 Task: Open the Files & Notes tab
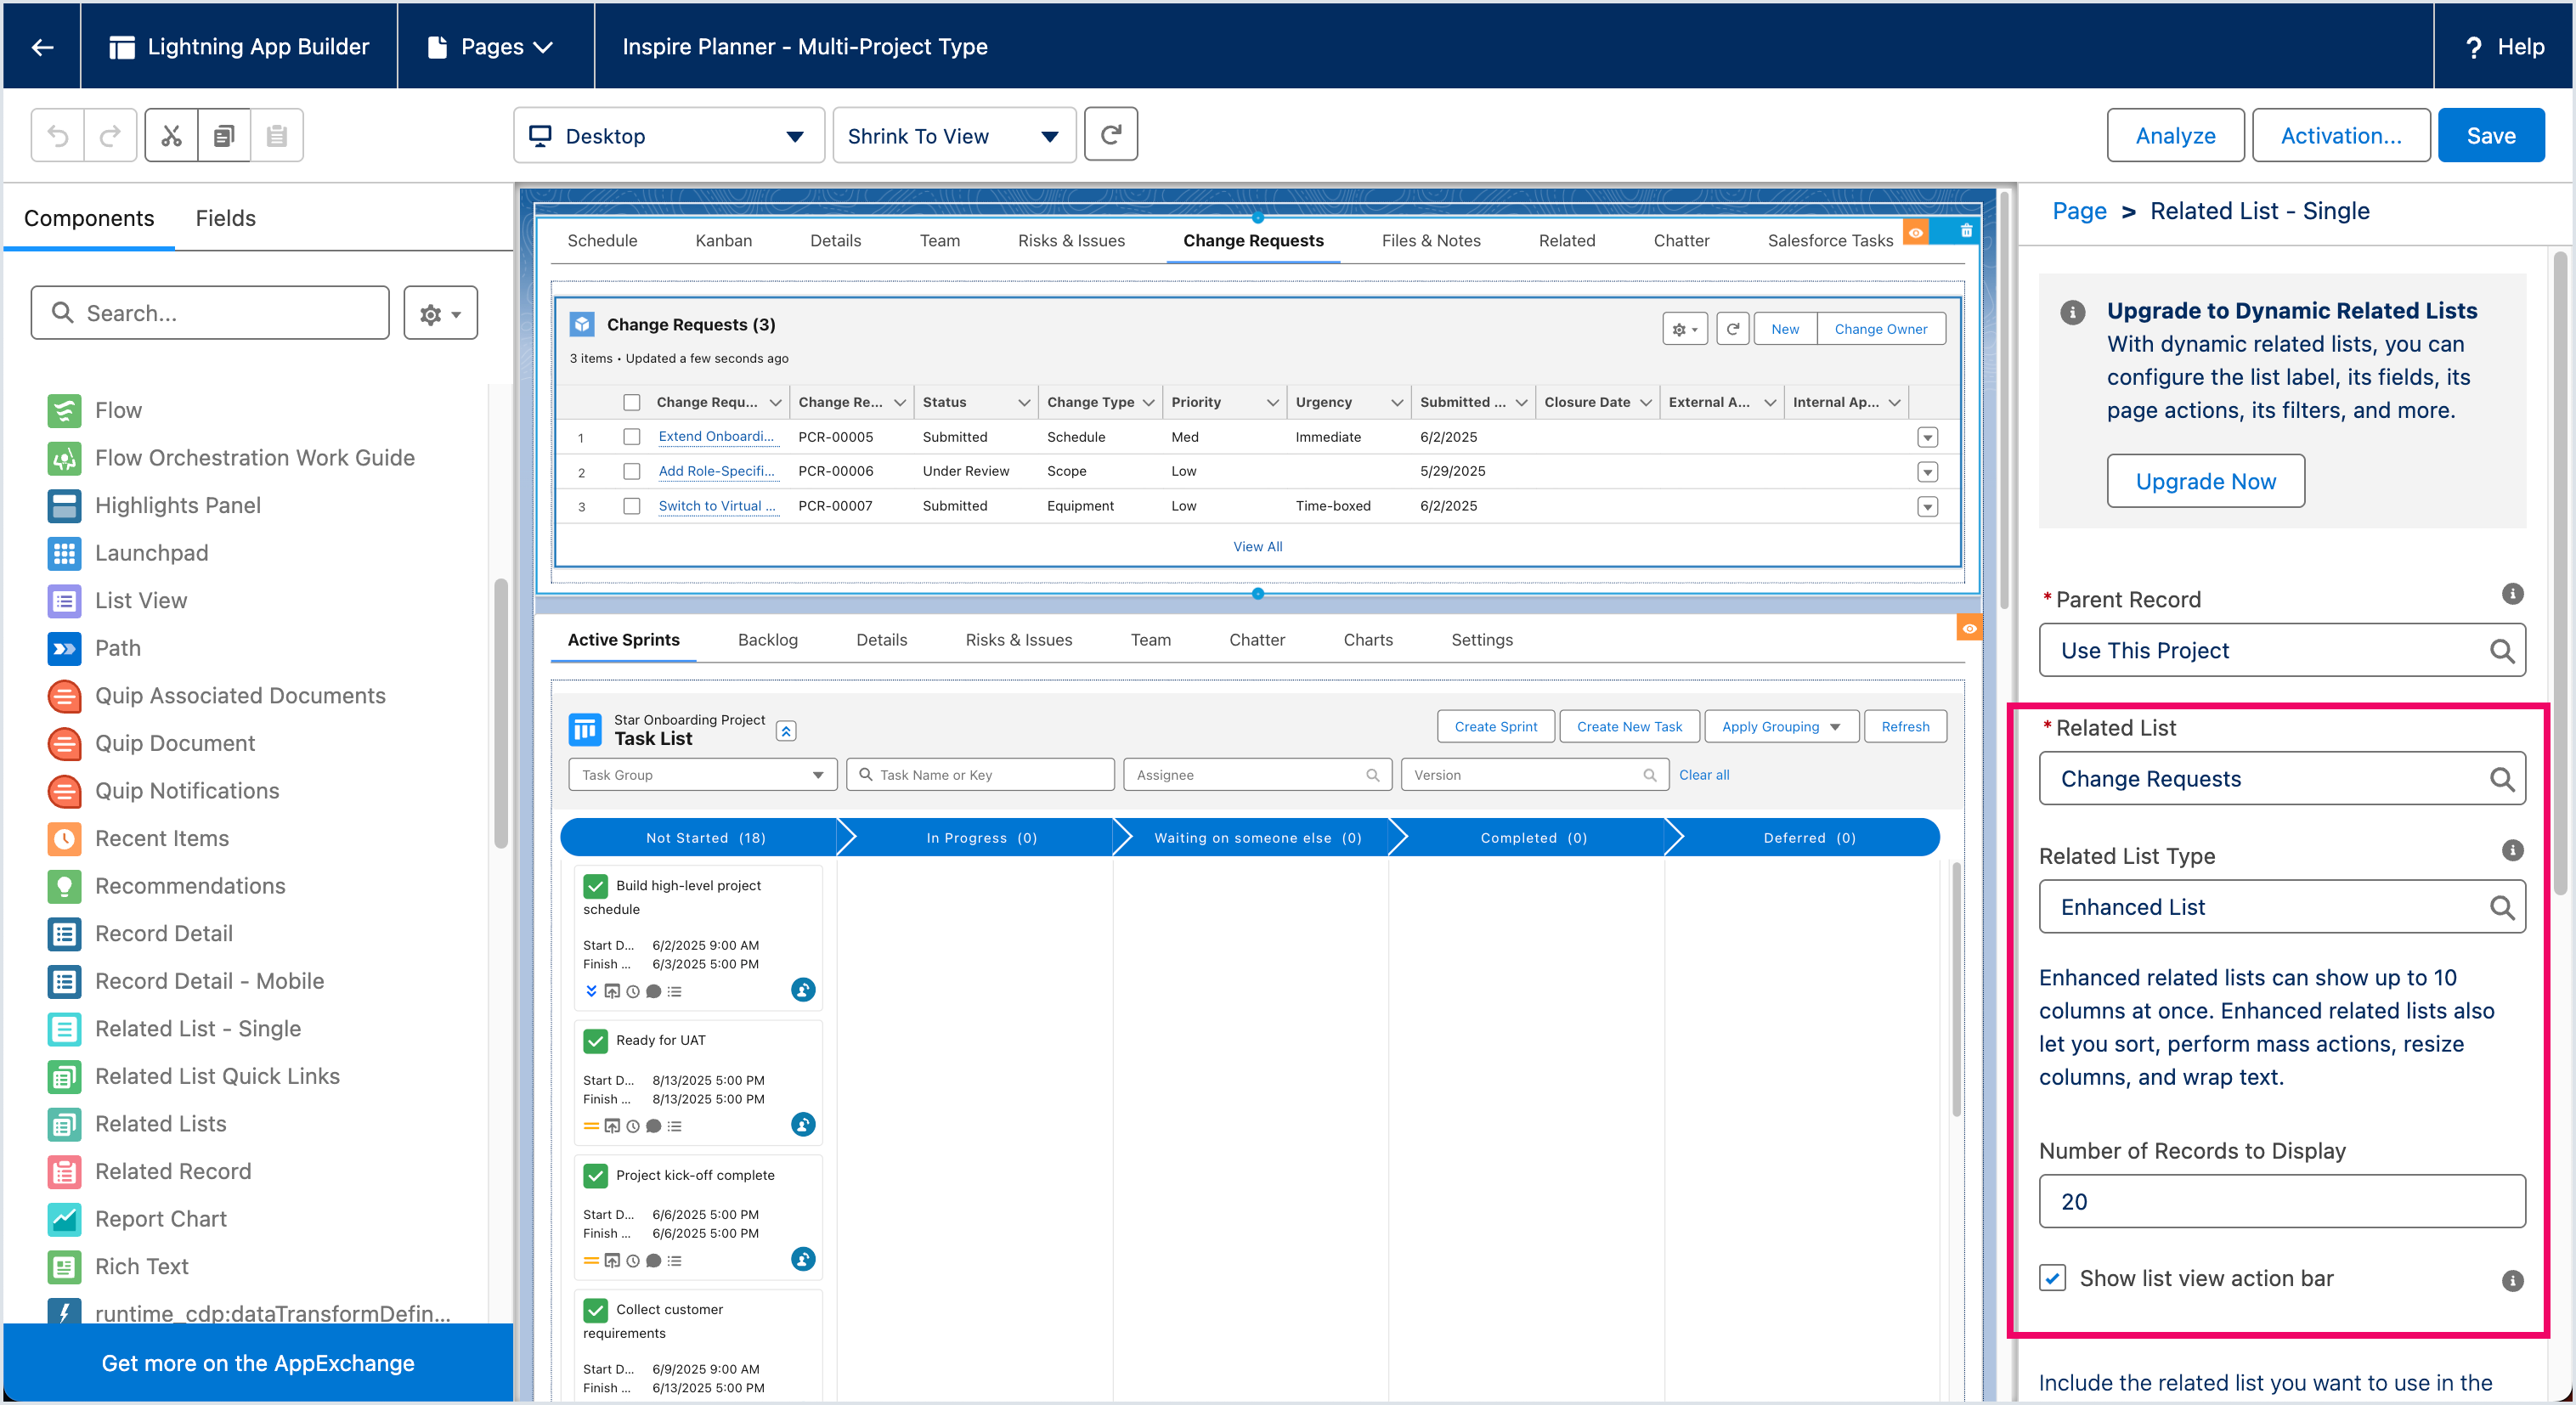1430,241
